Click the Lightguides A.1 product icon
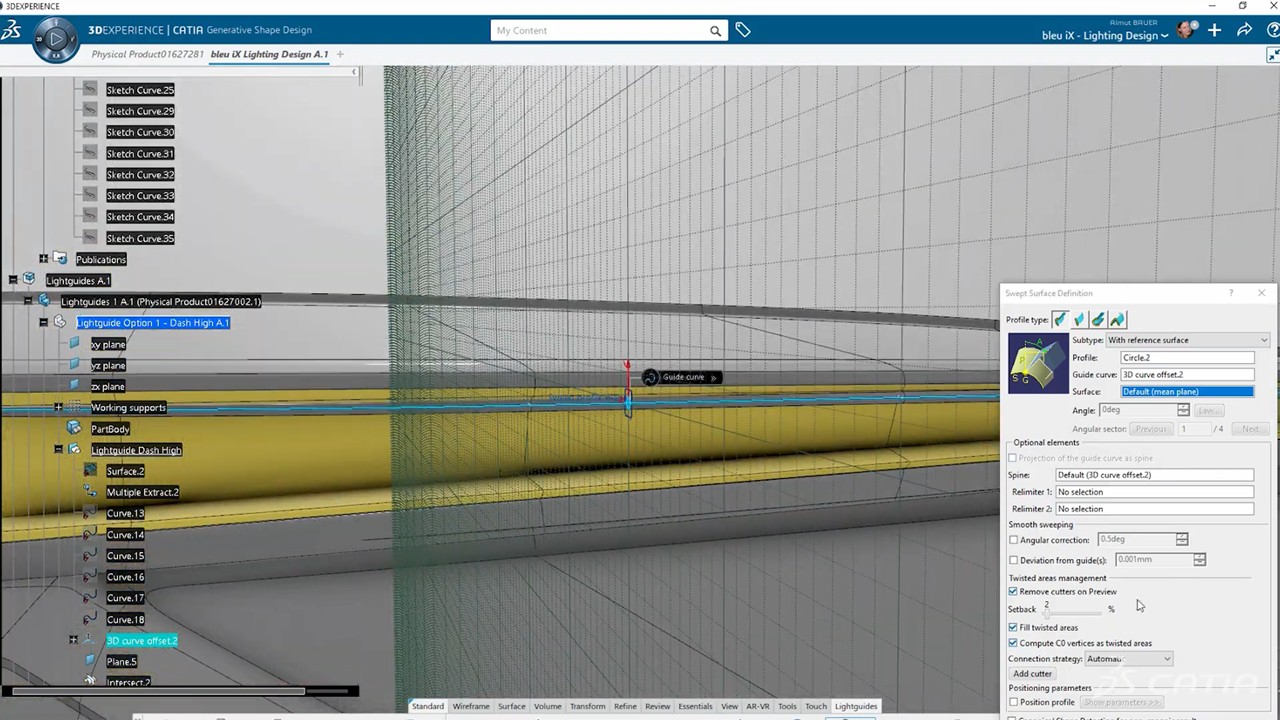Viewport: 1280px width, 720px height. coord(29,280)
